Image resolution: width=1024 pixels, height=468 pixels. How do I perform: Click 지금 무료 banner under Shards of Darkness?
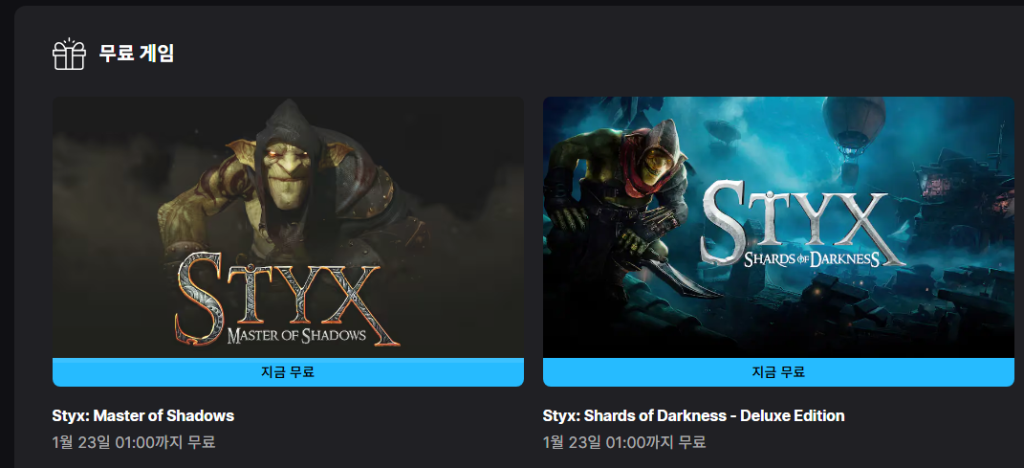pos(778,372)
